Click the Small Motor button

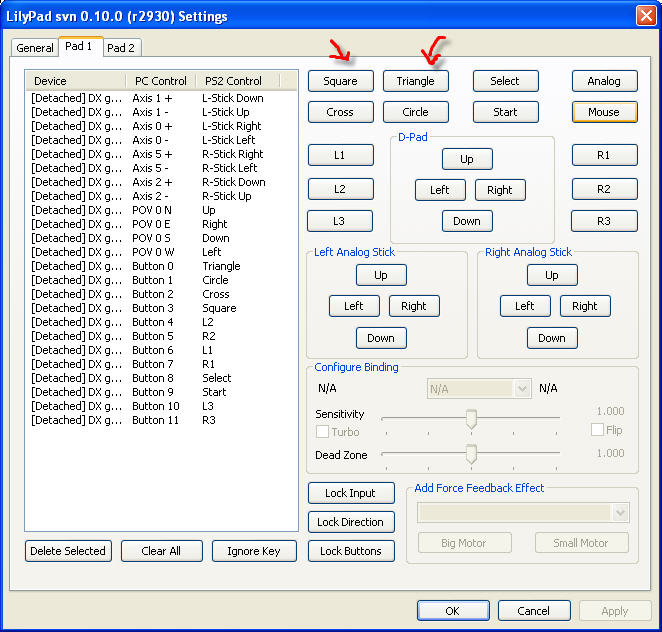pyautogui.click(x=582, y=542)
